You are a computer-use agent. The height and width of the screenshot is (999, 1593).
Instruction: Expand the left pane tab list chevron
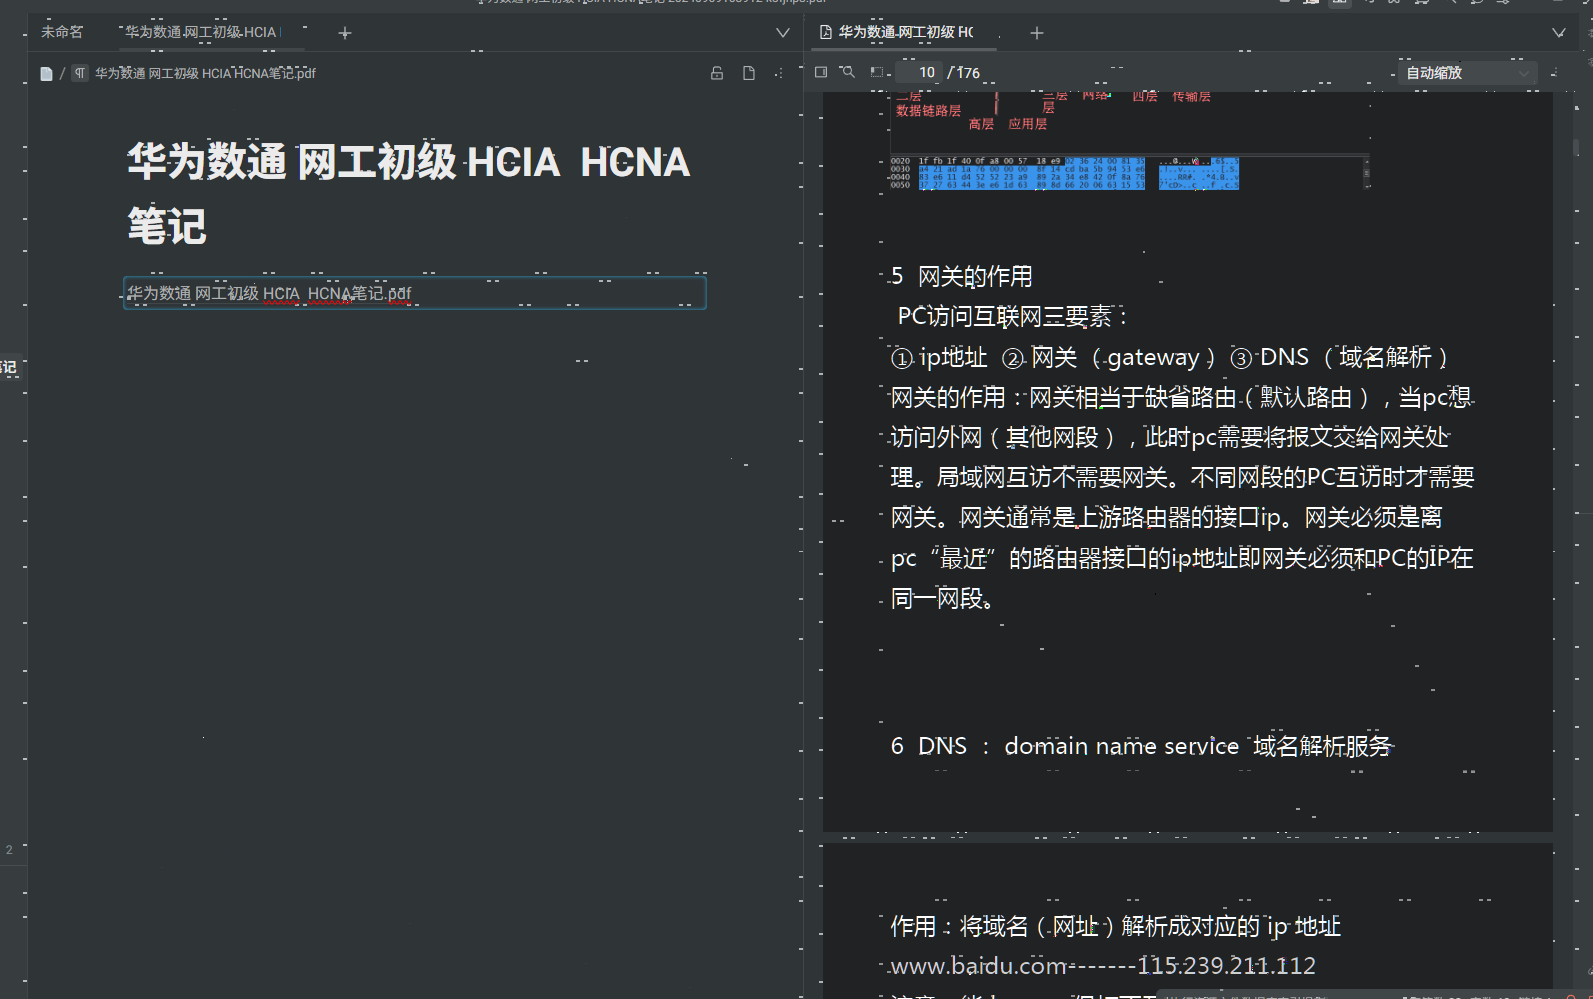(783, 33)
